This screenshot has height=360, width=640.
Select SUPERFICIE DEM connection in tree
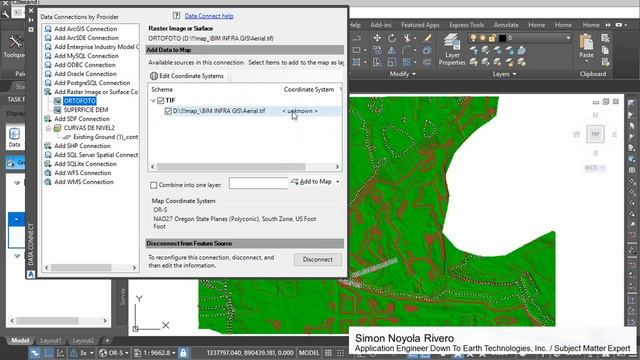[86, 110]
